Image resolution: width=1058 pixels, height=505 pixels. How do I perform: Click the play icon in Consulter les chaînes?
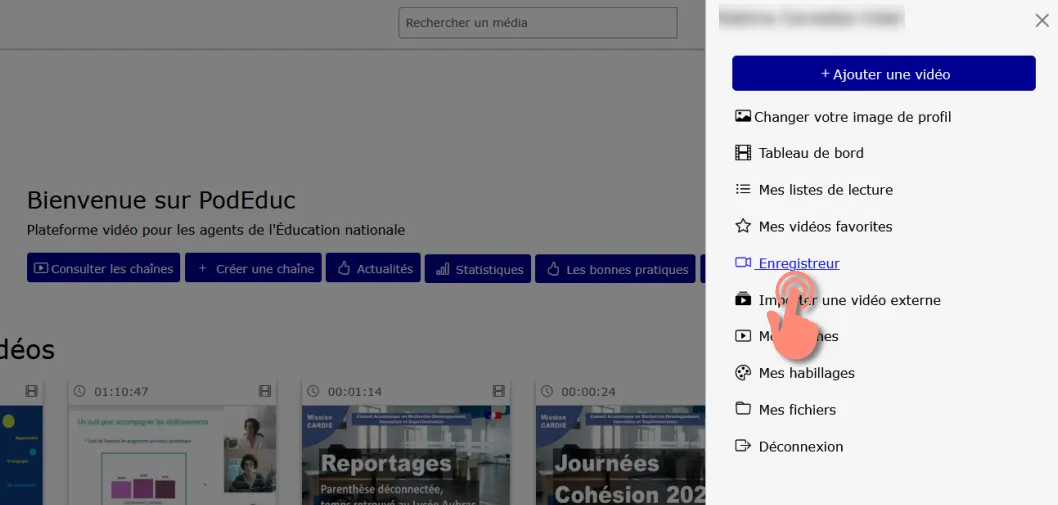pyautogui.click(x=40, y=268)
